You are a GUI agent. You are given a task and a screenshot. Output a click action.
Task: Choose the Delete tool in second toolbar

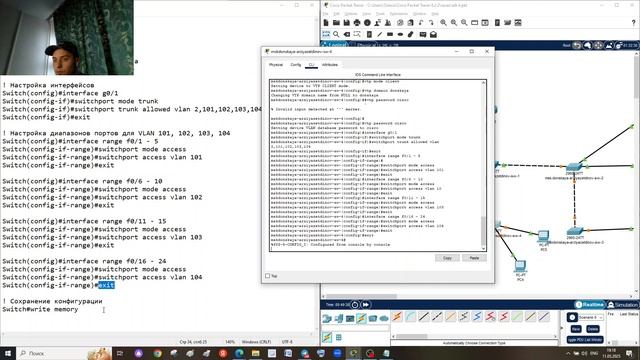pos(347,34)
